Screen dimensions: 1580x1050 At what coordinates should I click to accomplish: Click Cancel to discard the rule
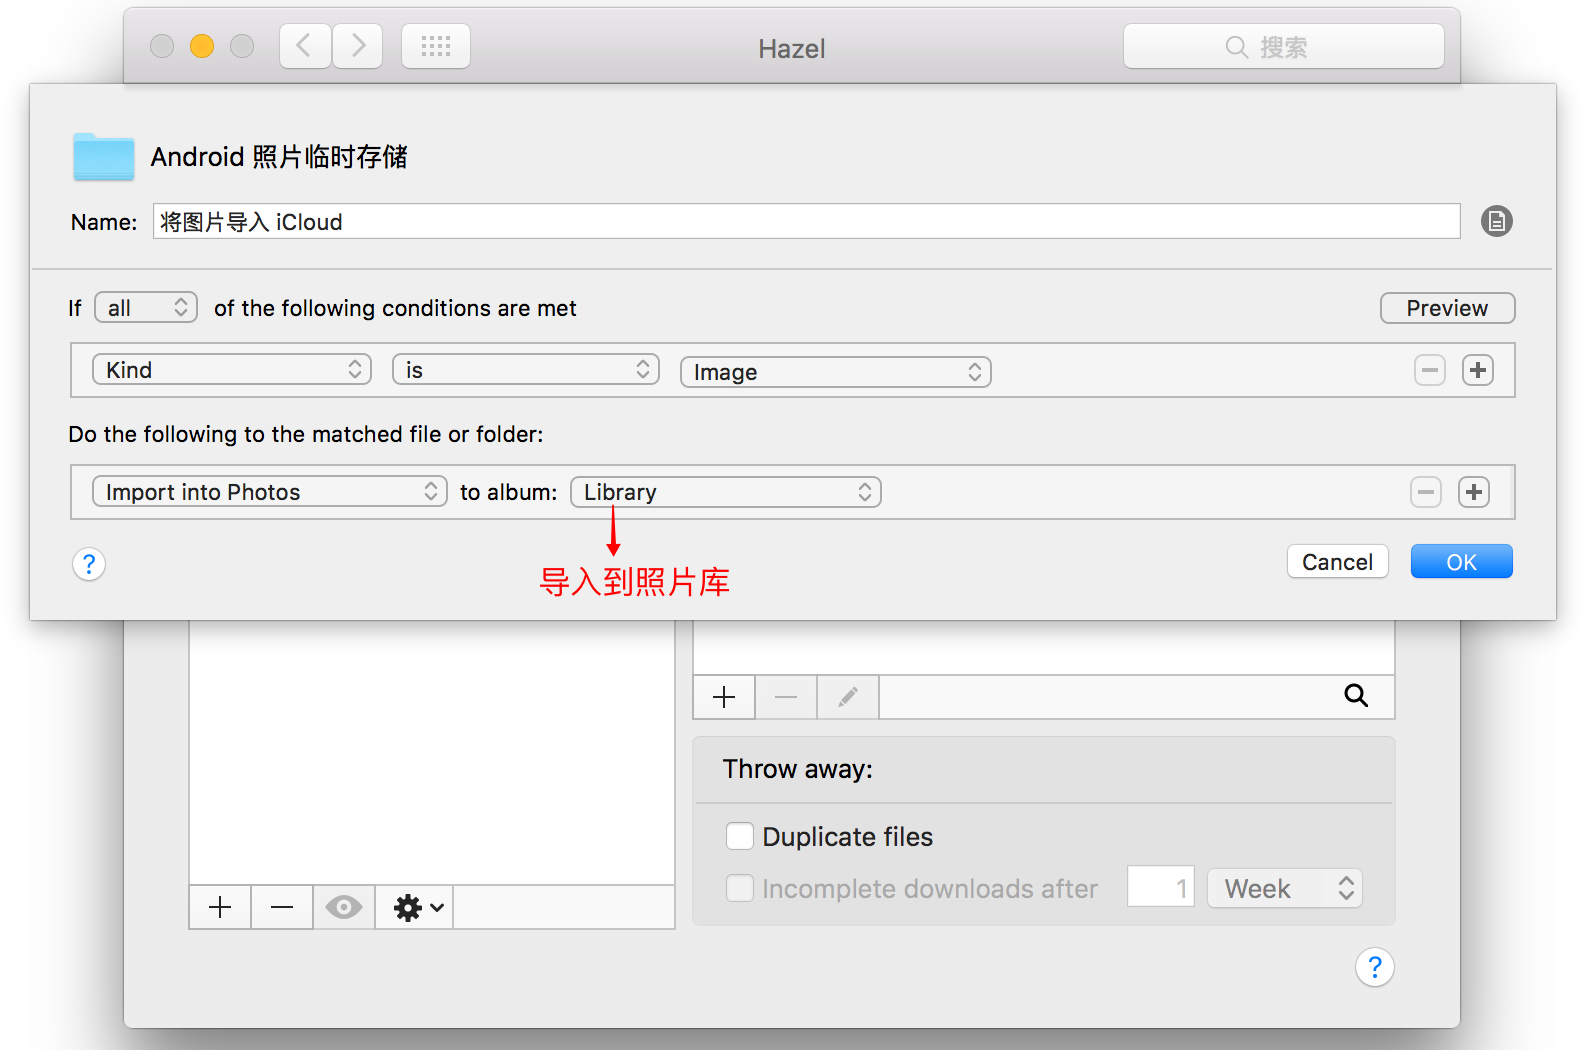(x=1336, y=562)
